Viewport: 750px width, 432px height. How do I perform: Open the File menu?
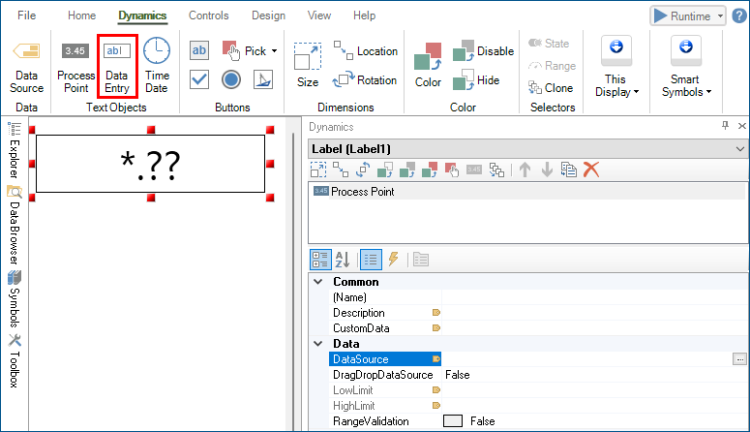point(27,16)
